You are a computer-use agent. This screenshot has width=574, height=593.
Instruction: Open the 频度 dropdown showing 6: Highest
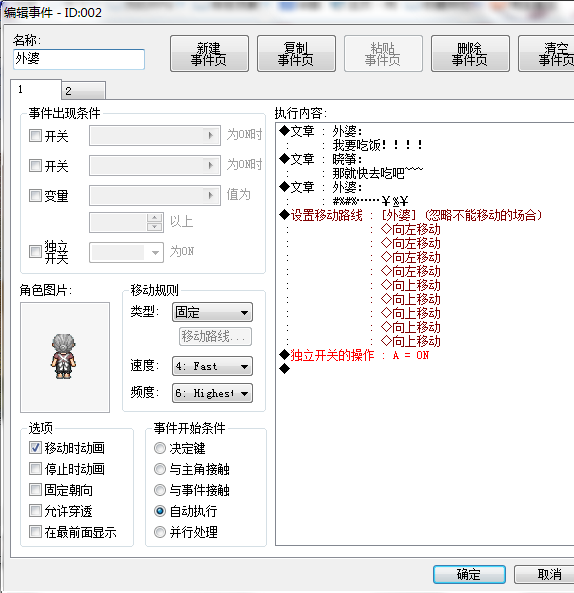coord(212,393)
